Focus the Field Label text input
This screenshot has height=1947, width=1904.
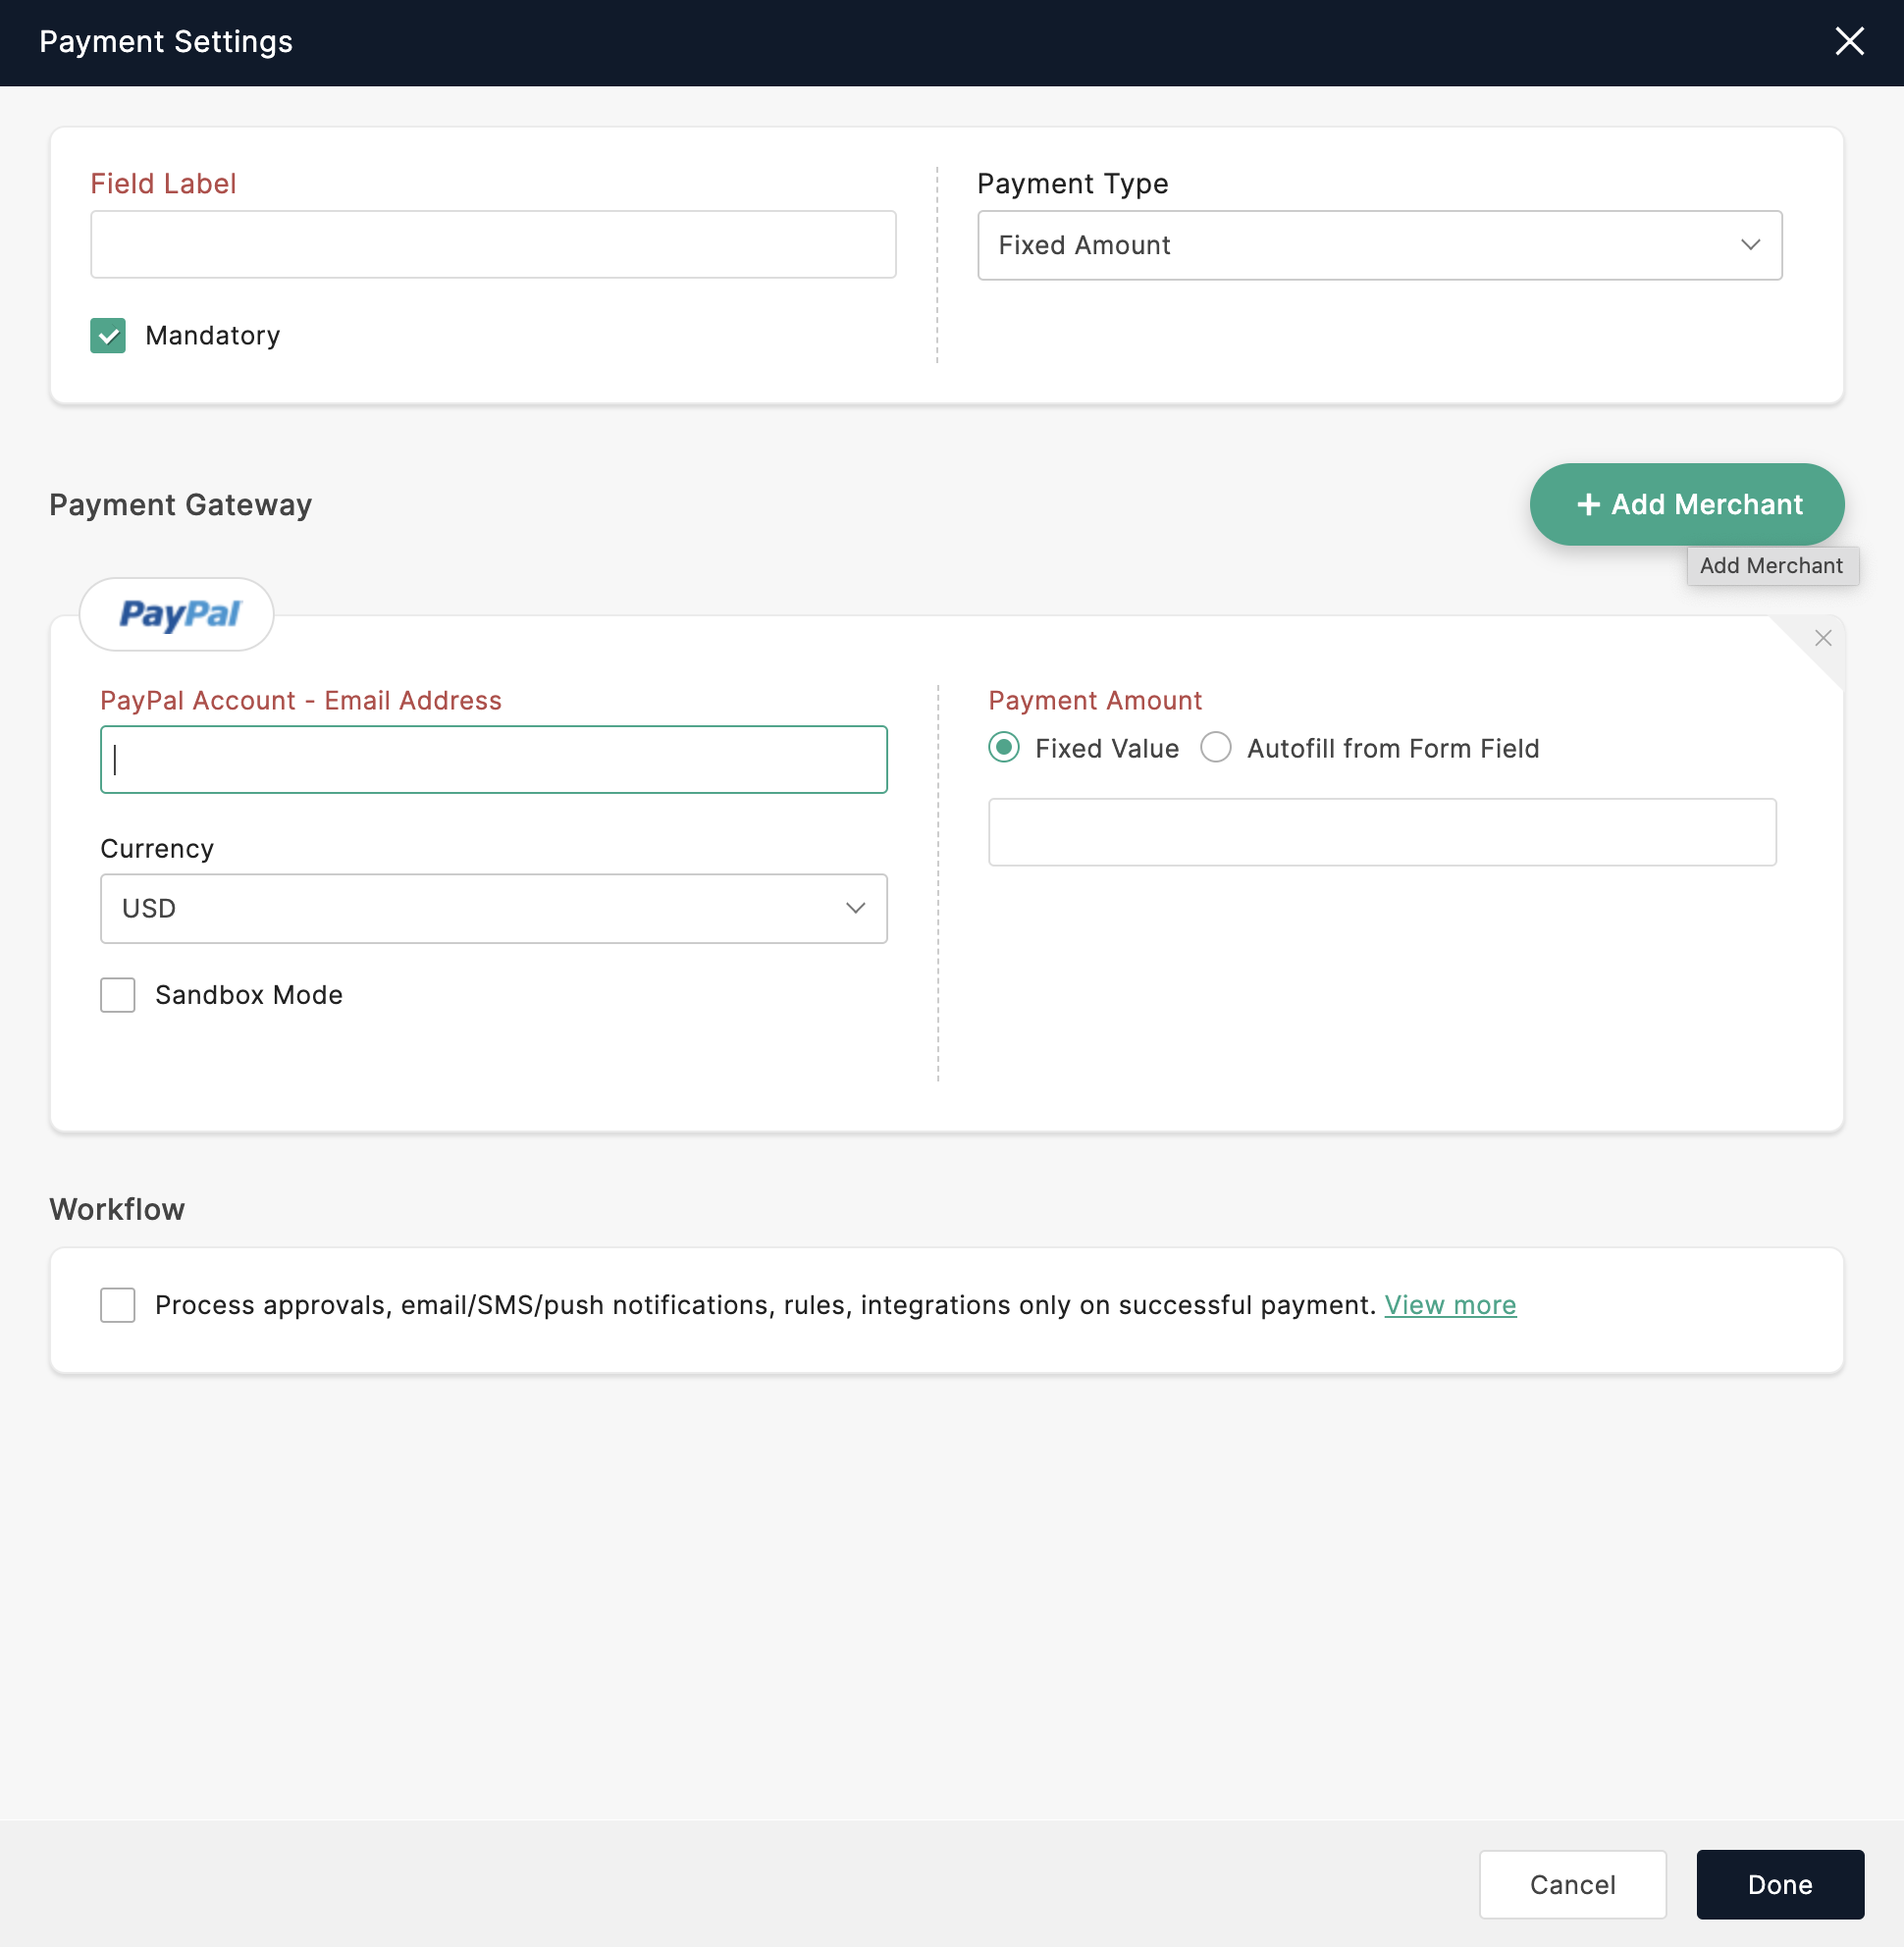[x=493, y=245]
